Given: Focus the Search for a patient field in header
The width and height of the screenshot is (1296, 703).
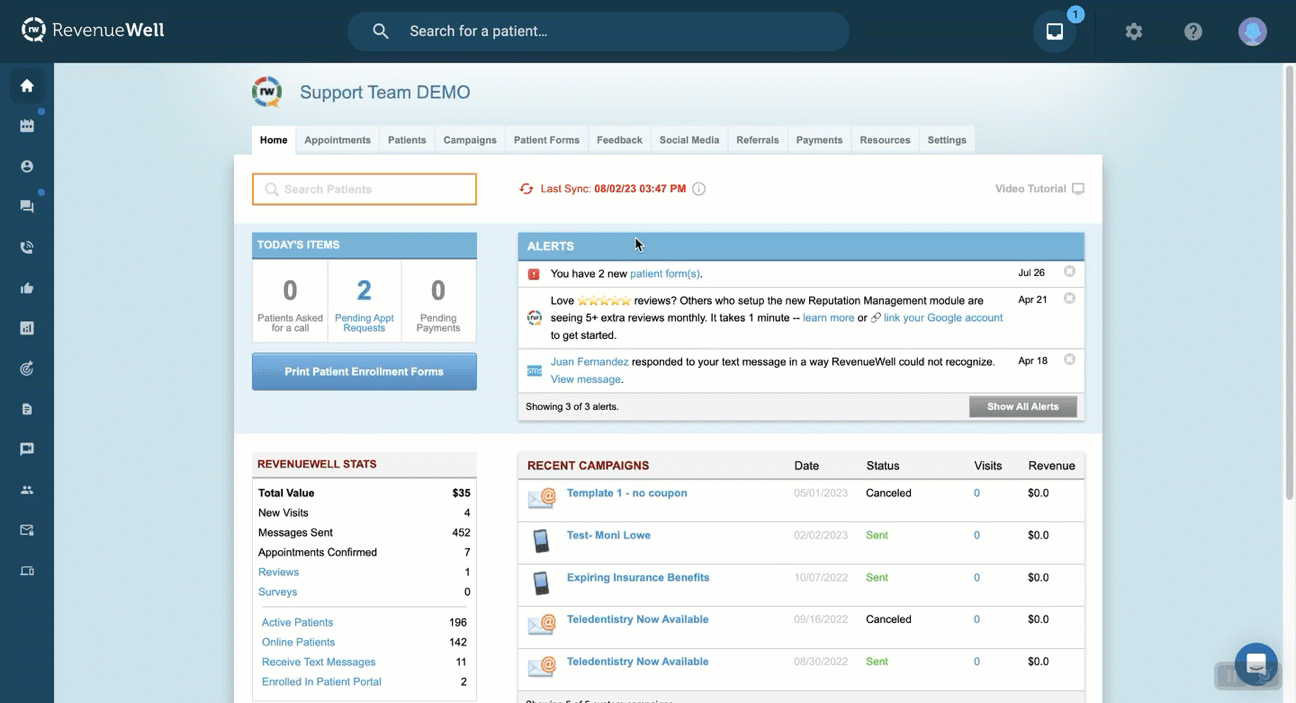Looking at the screenshot, I should click(x=598, y=31).
